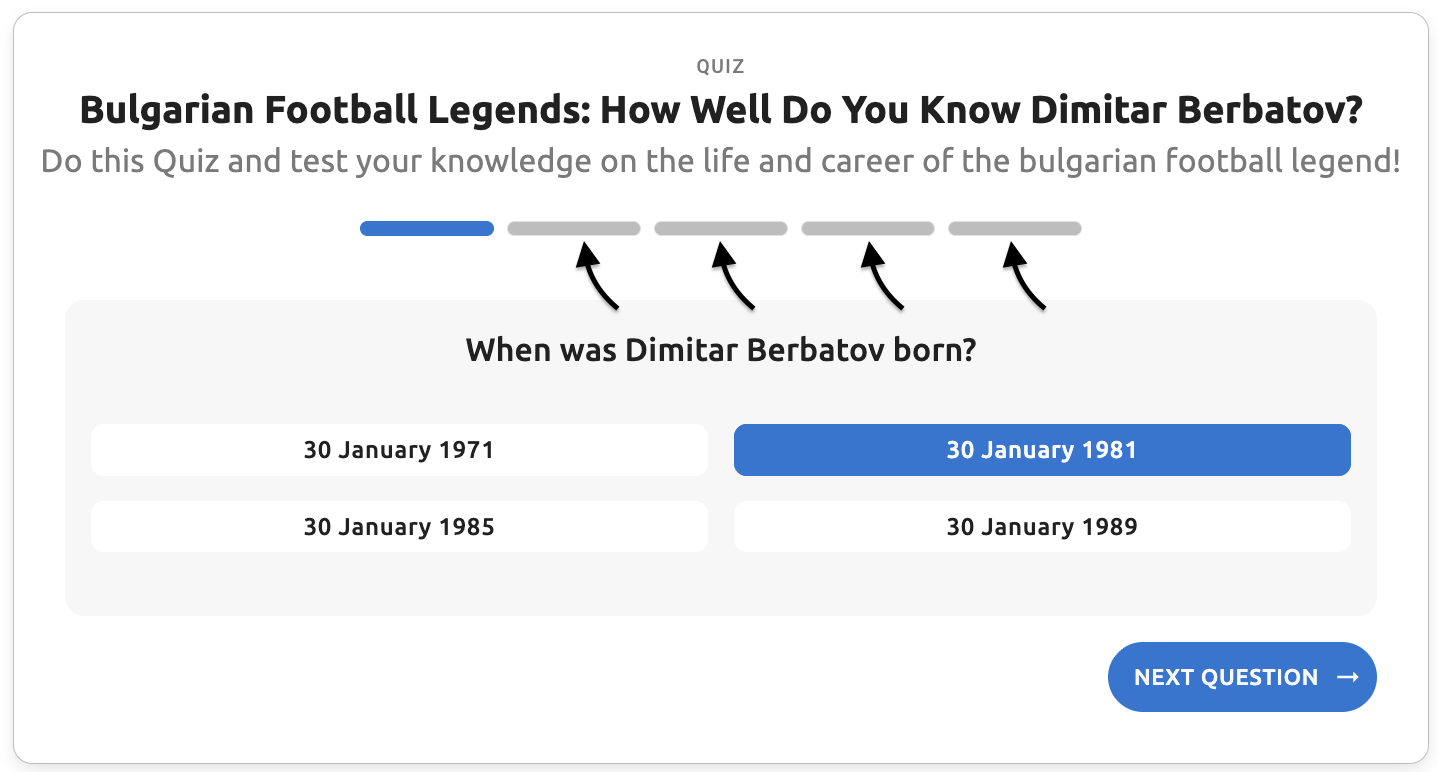The width and height of the screenshot is (1438, 772).
Task: Click the small QUIZ label above title
Action: 721,67
